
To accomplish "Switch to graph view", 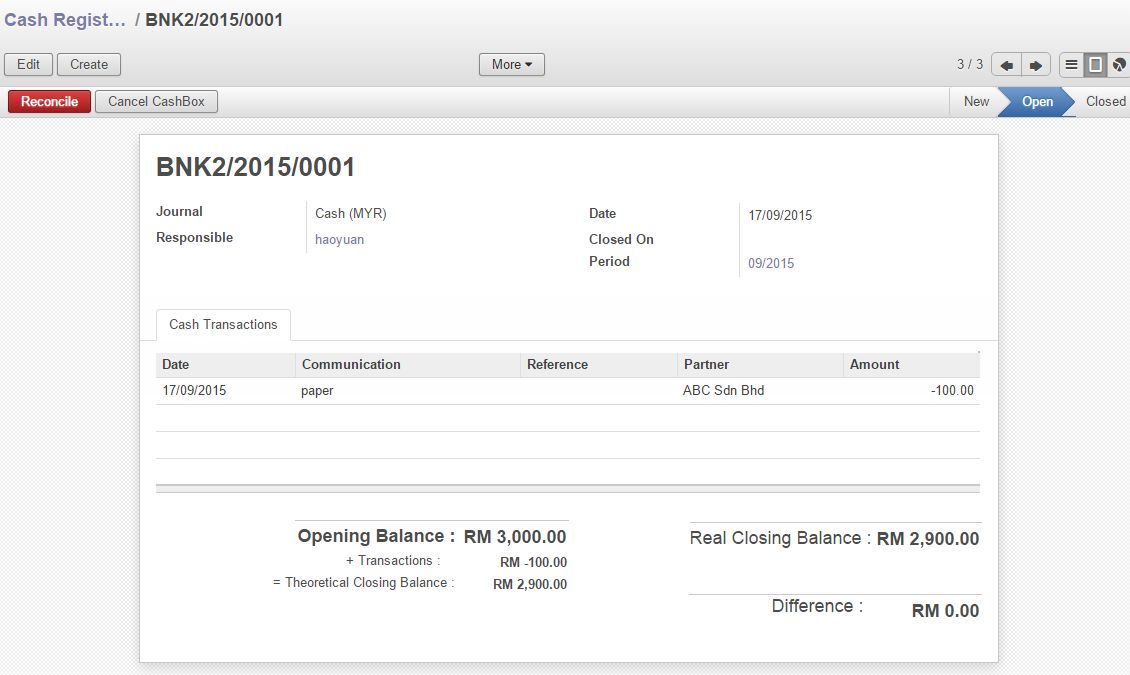I will (x=1118, y=64).
